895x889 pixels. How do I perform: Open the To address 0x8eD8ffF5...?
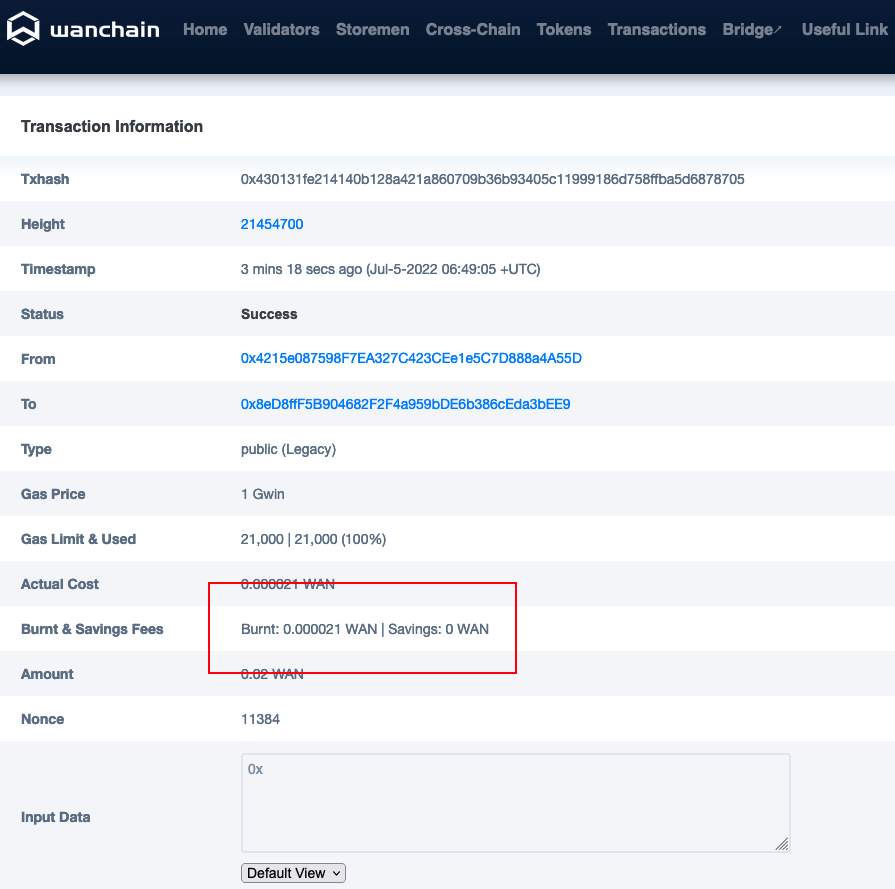point(405,404)
